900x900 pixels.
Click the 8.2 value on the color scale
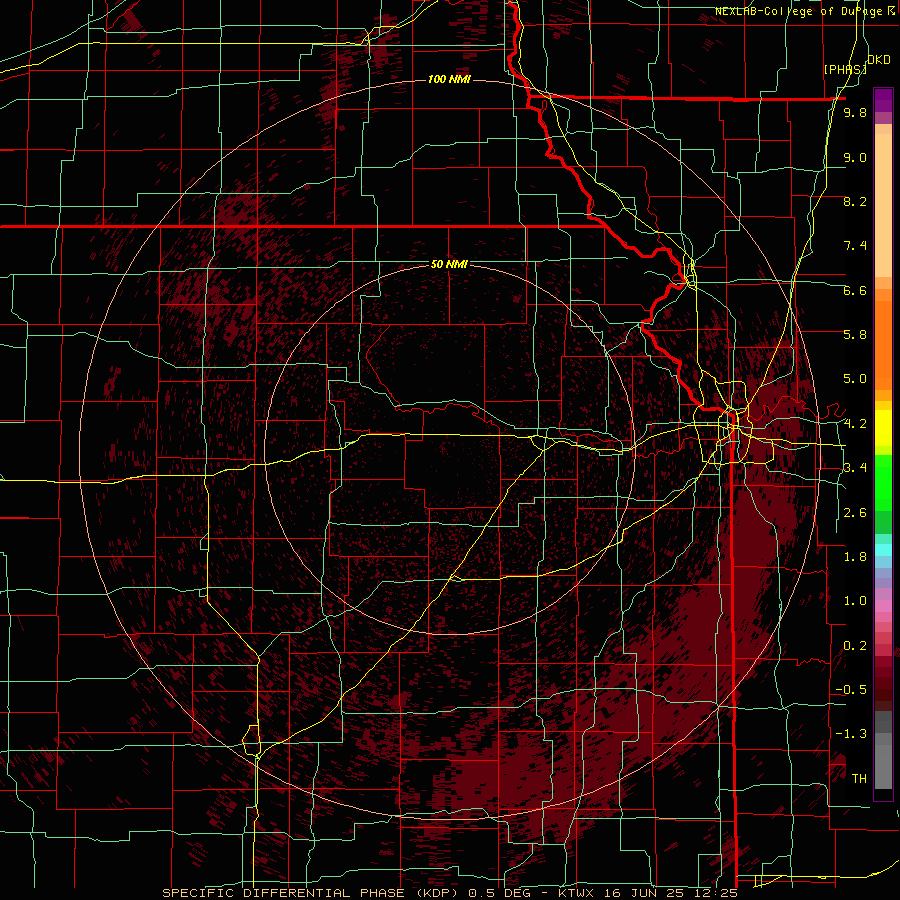point(855,201)
